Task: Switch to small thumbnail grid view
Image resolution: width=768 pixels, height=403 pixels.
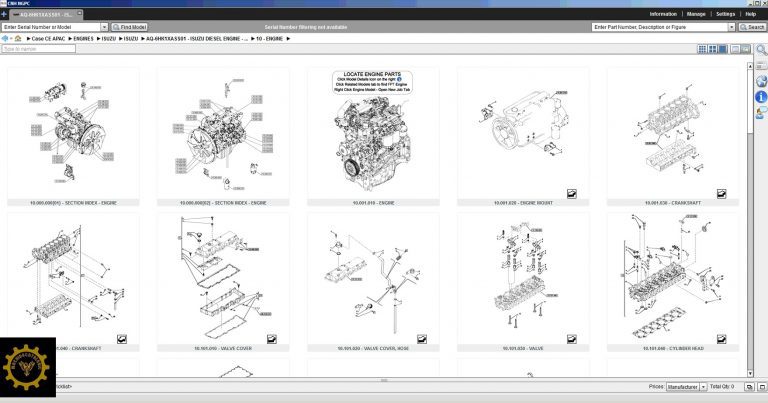Action: (702, 49)
